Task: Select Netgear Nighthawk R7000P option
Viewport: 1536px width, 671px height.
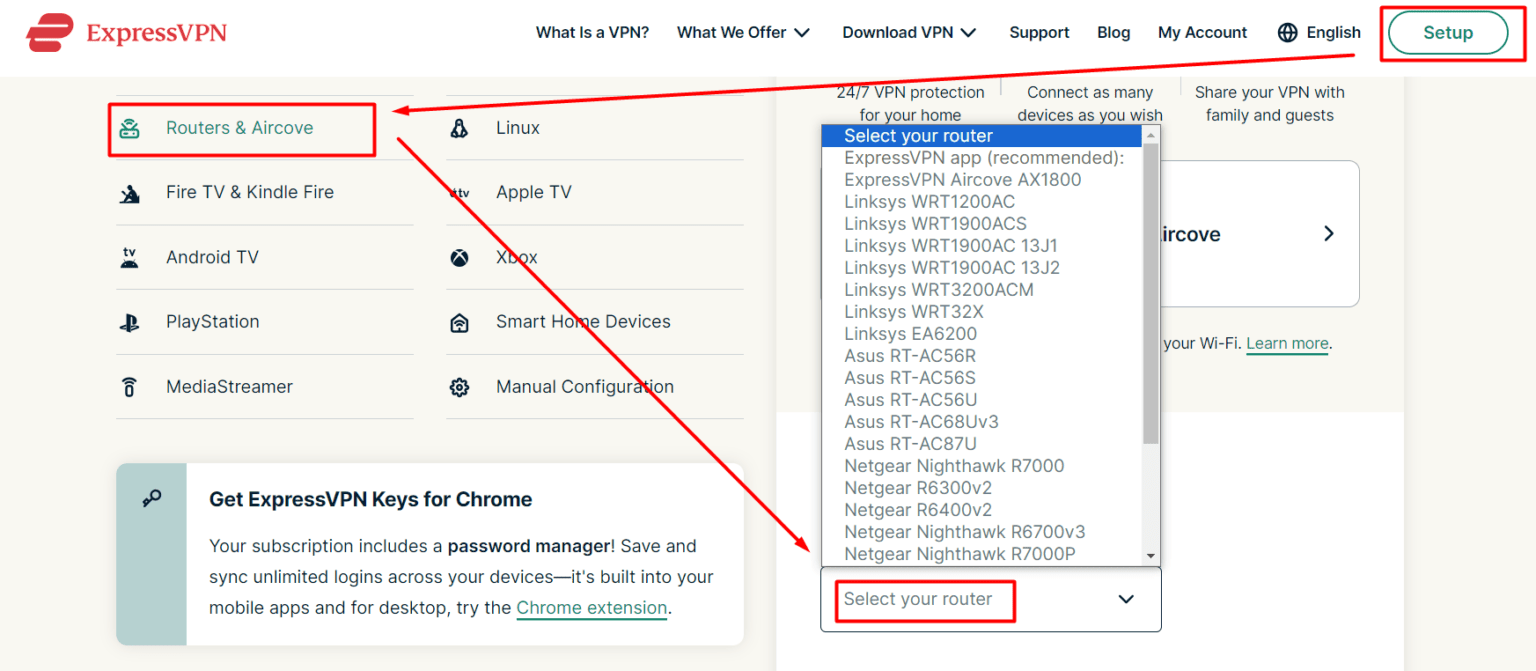Action: pyautogui.click(x=982, y=554)
